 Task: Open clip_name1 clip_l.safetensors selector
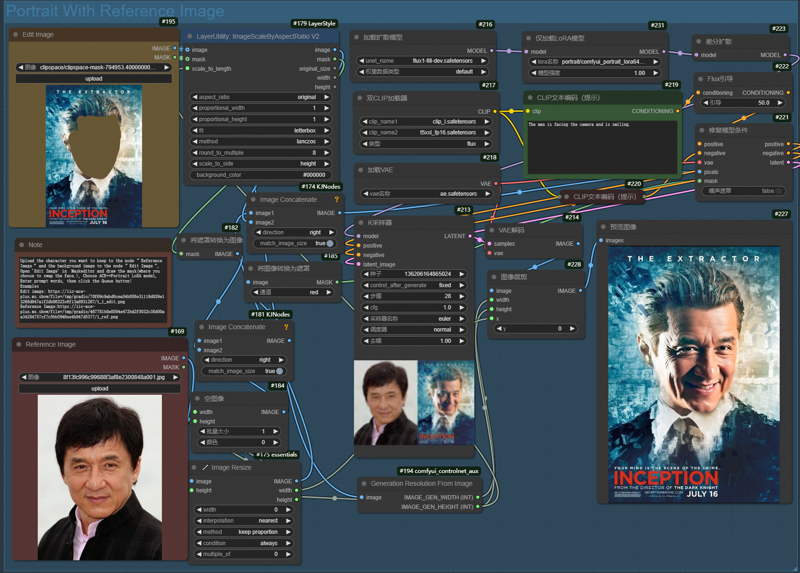426,121
